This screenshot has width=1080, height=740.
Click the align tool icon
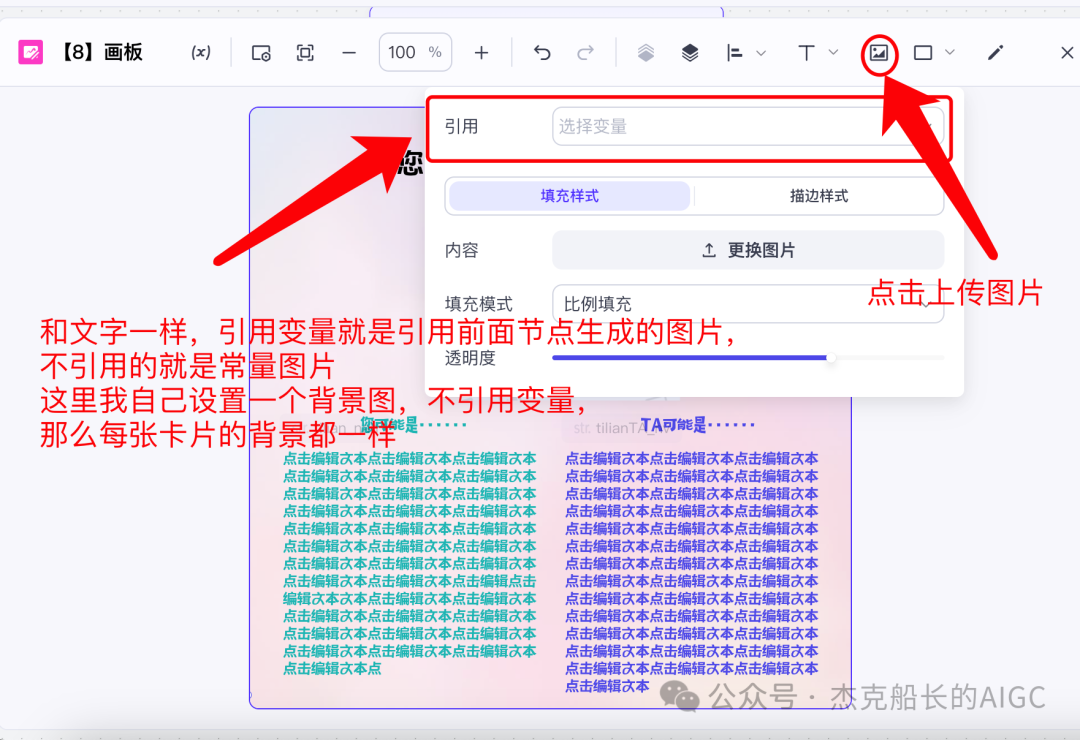734,53
